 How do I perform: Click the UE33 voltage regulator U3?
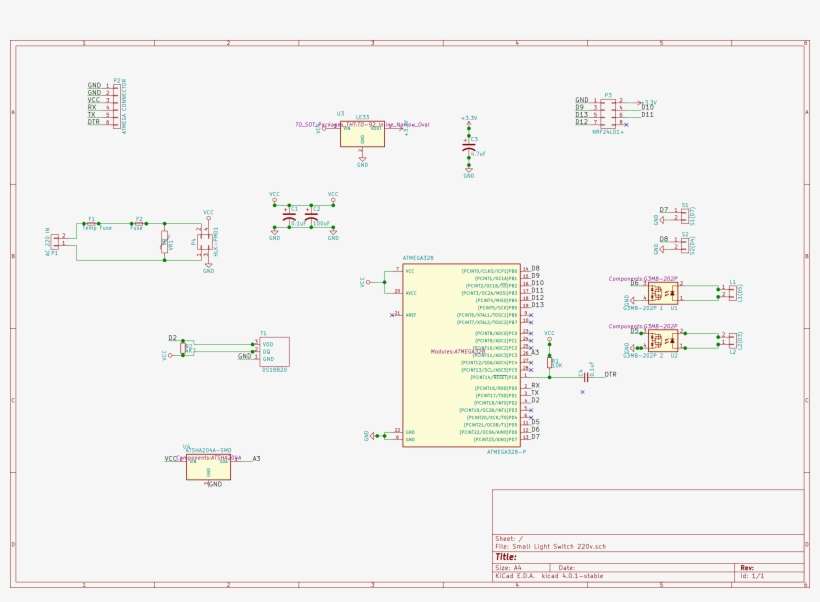pyautogui.click(x=360, y=137)
